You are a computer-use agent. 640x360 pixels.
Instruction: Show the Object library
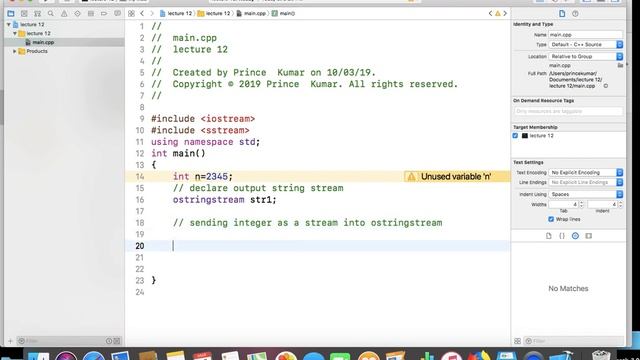tap(575, 236)
